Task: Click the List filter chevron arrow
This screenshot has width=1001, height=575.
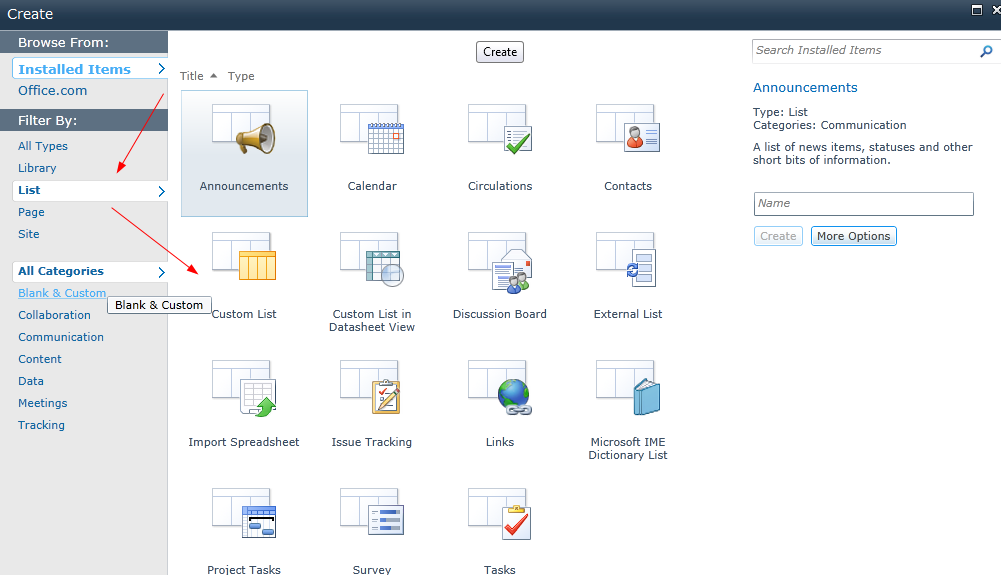Action: (161, 191)
